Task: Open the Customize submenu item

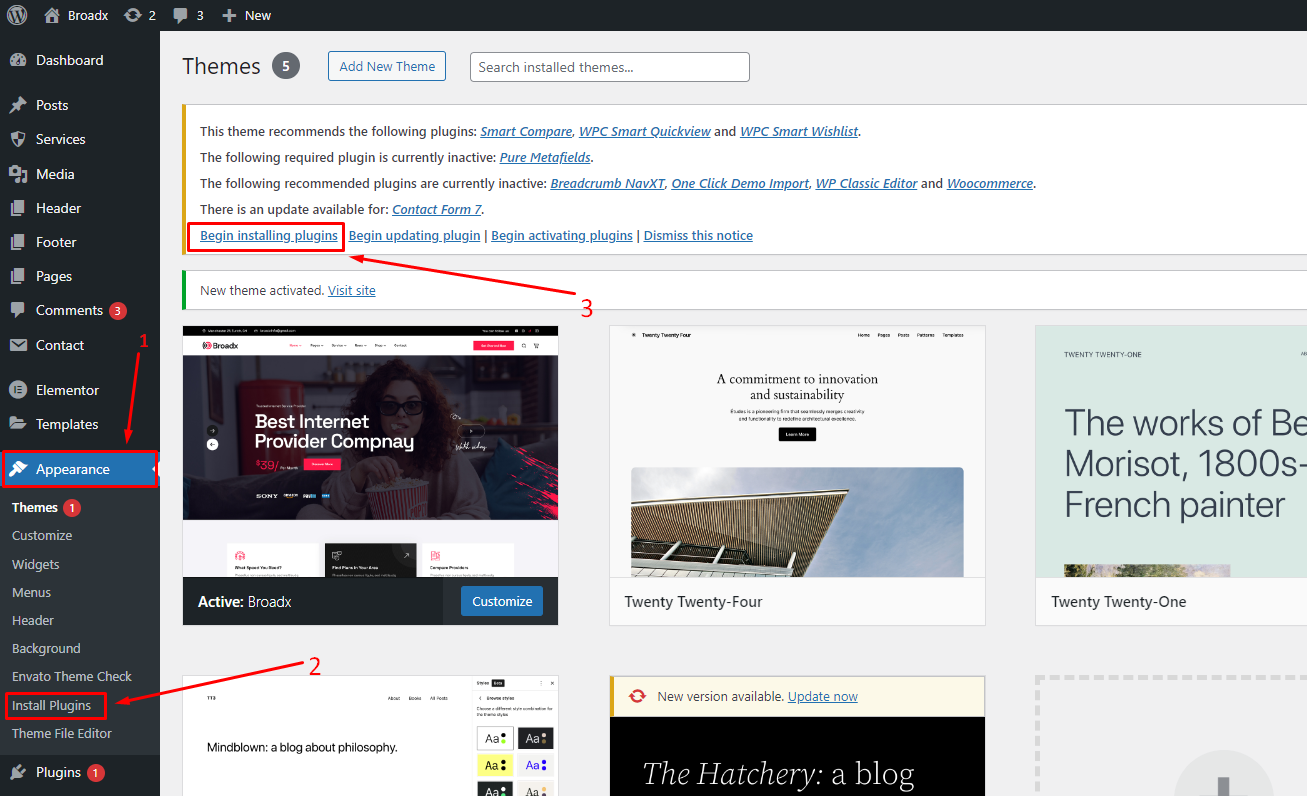Action: pos(42,536)
